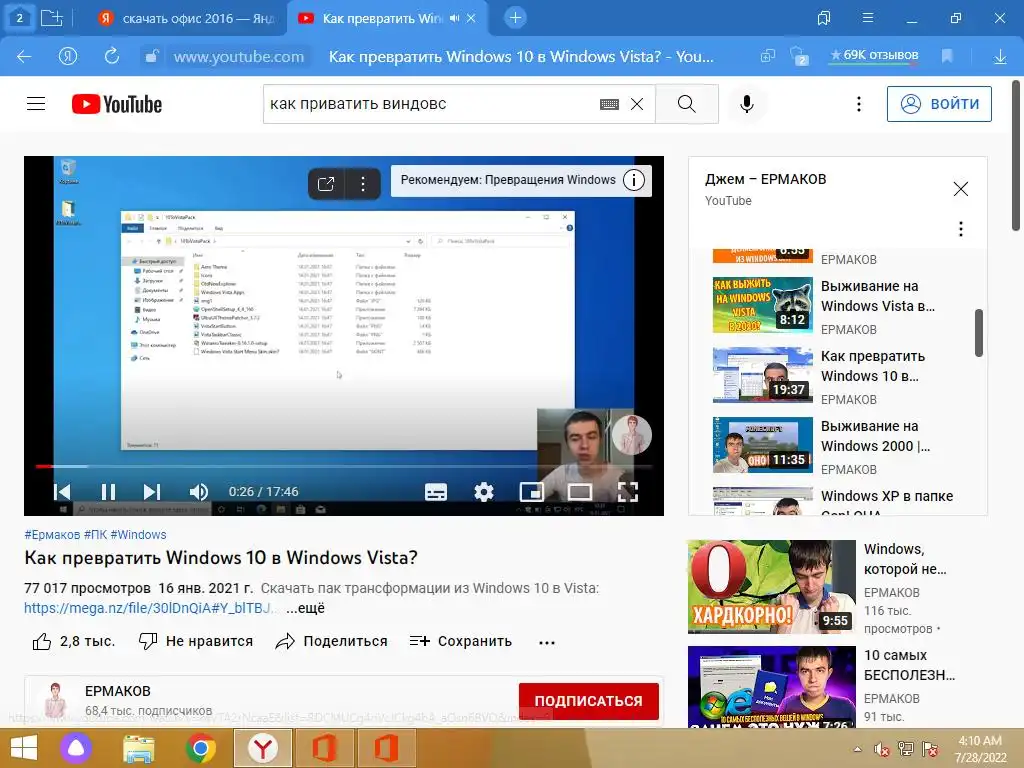
Task: Open YouTube settings three-dot menu
Action: point(859,104)
